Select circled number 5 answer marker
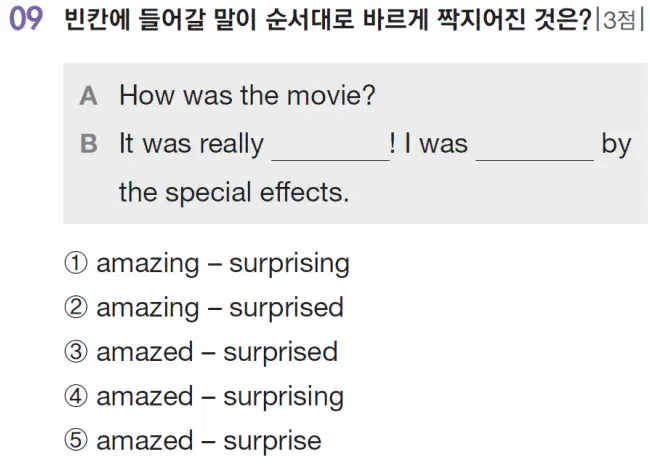650x469 pixels. pos(76,440)
